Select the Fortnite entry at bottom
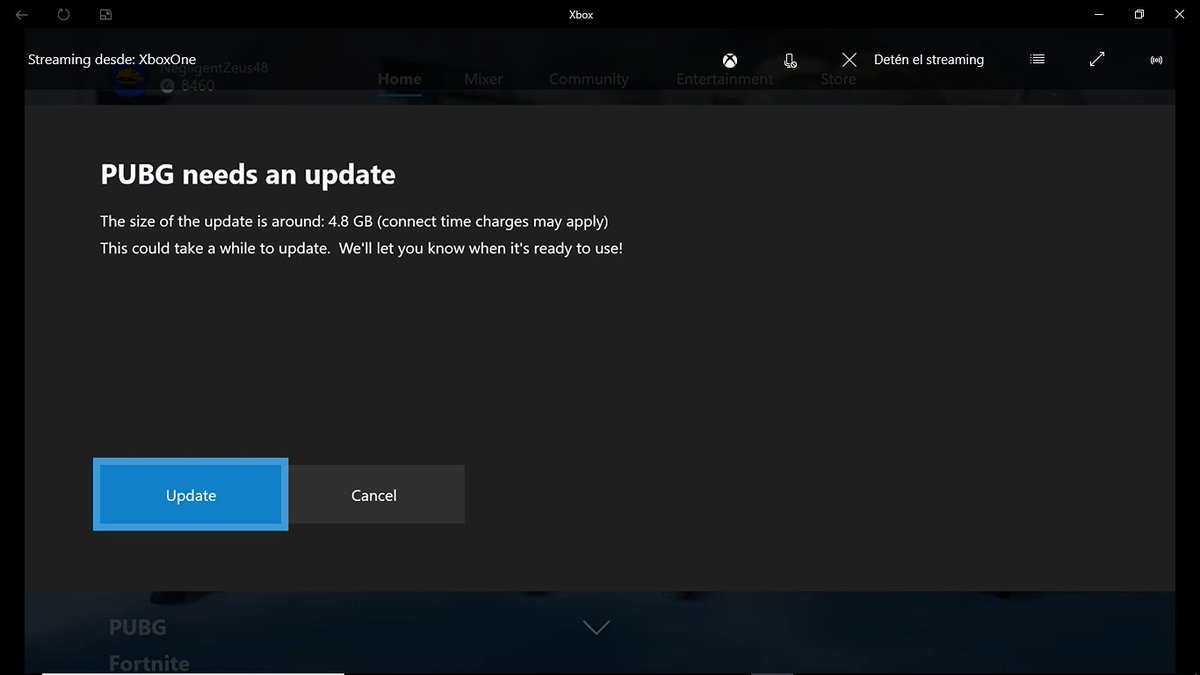 tap(149, 664)
